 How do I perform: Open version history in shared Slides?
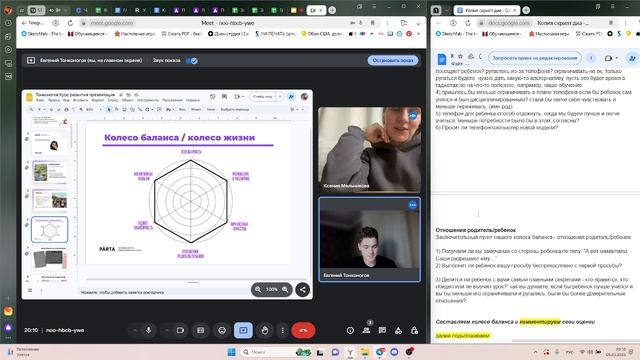pyautogui.click(x=213, y=96)
